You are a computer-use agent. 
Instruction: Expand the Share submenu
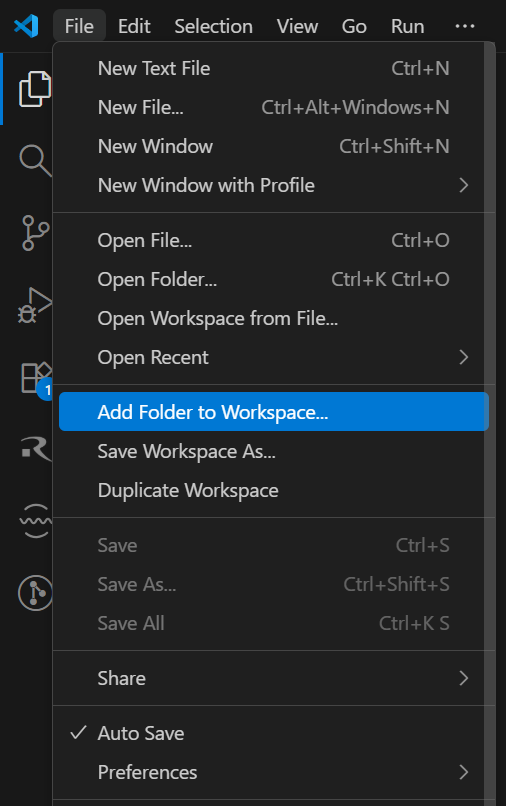274,678
